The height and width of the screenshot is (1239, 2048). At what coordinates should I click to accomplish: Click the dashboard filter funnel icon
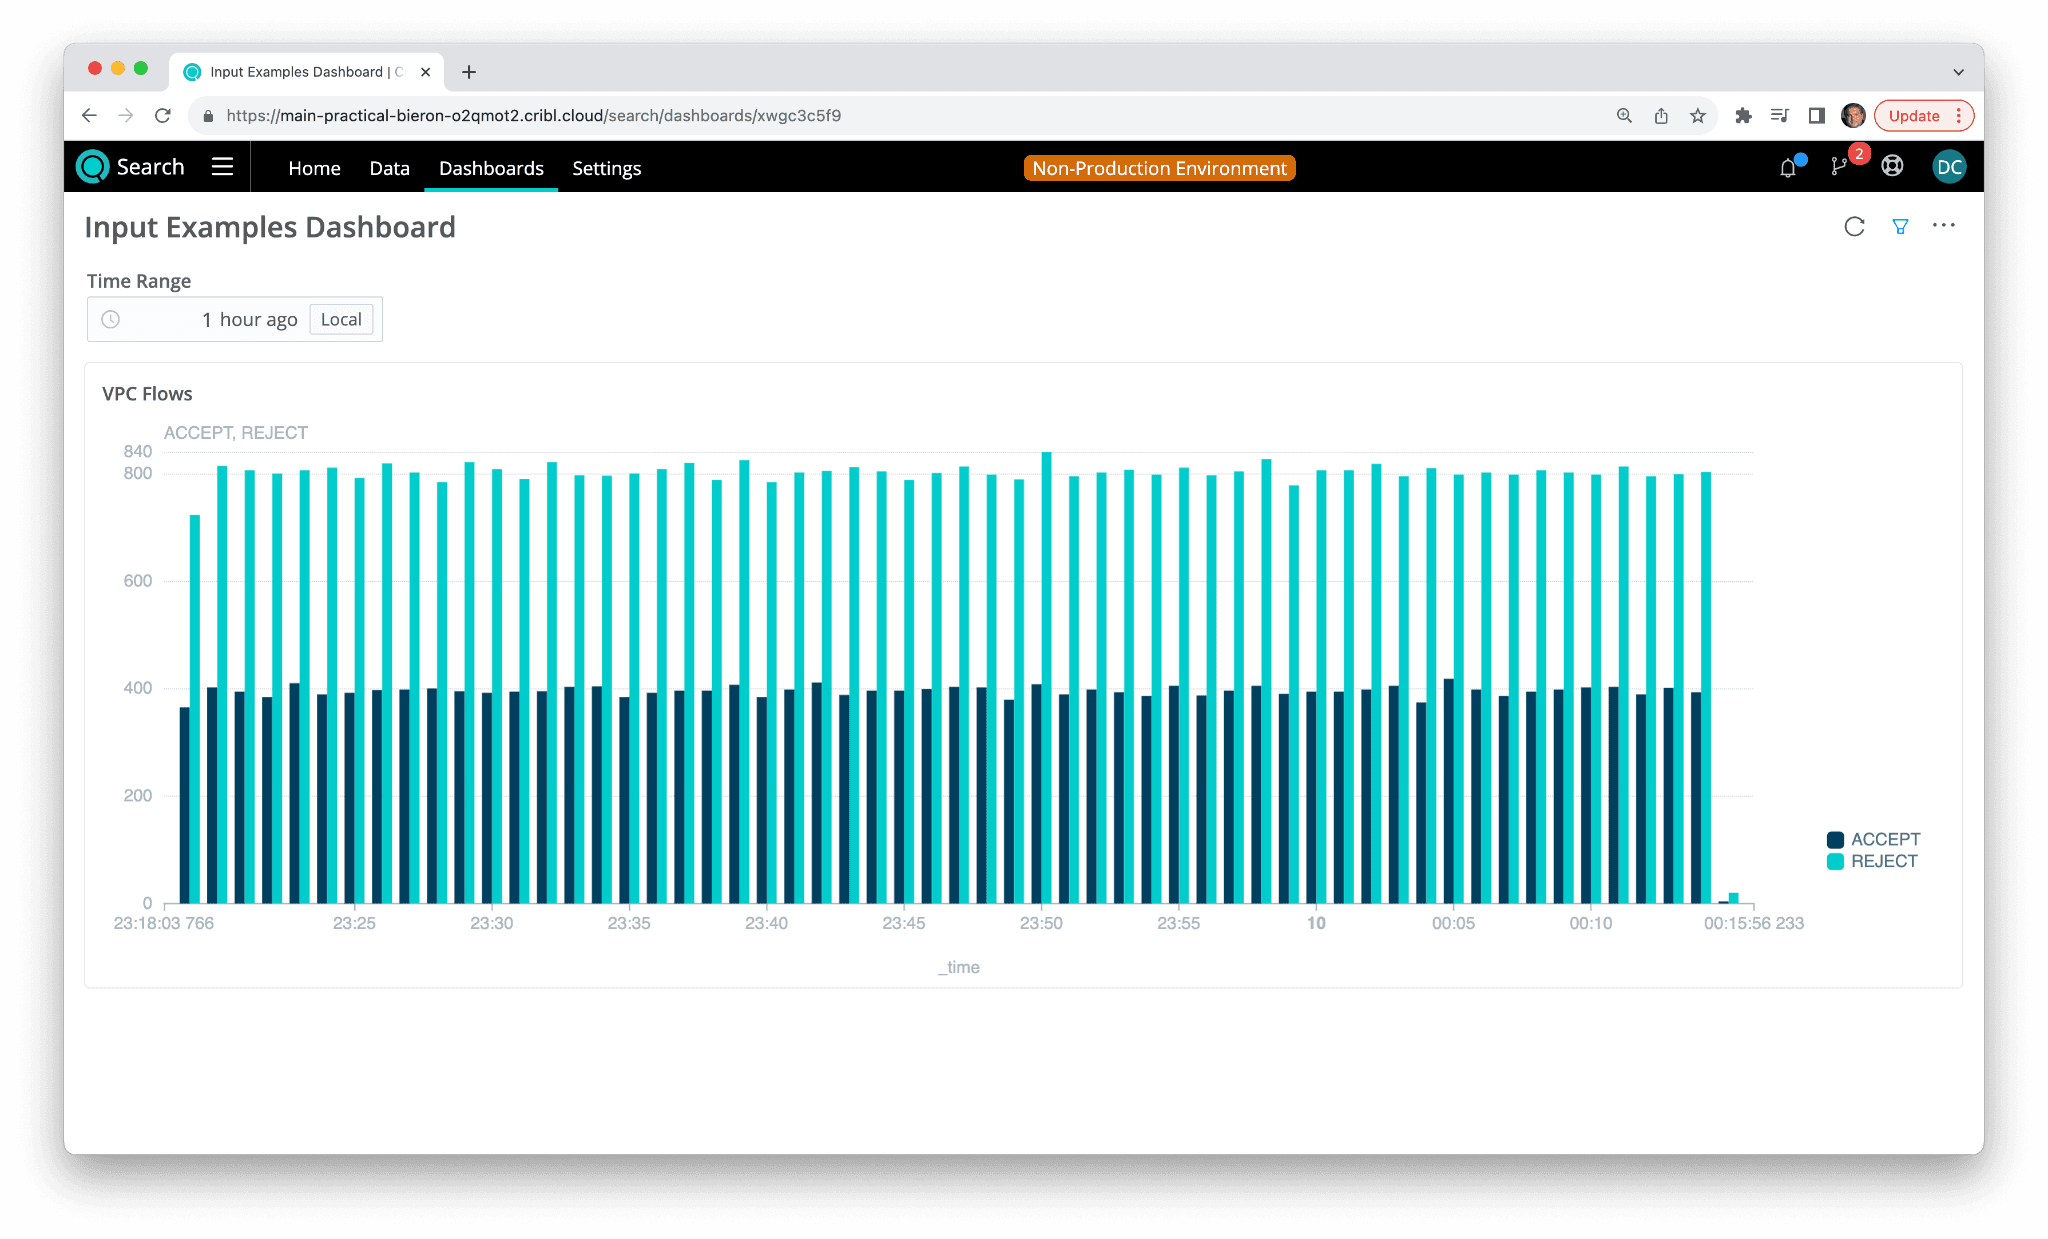click(1900, 227)
